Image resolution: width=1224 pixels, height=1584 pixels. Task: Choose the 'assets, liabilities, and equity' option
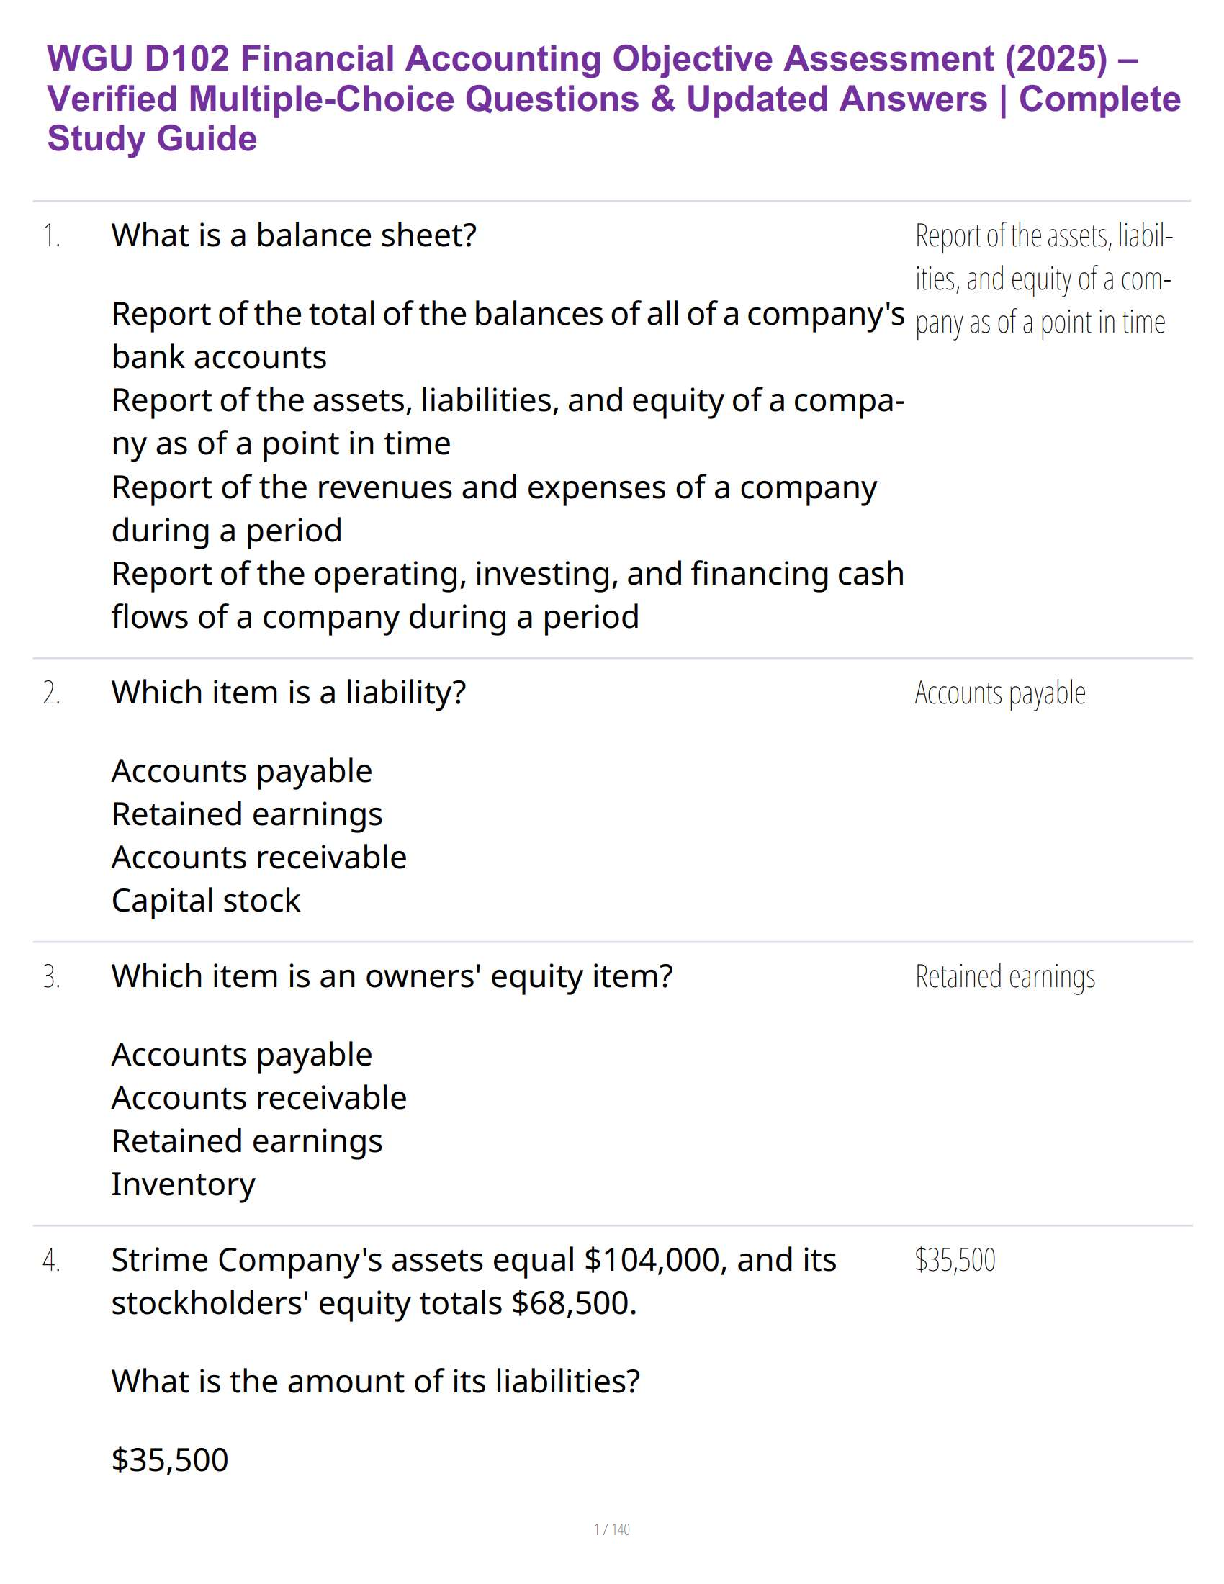click(507, 421)
